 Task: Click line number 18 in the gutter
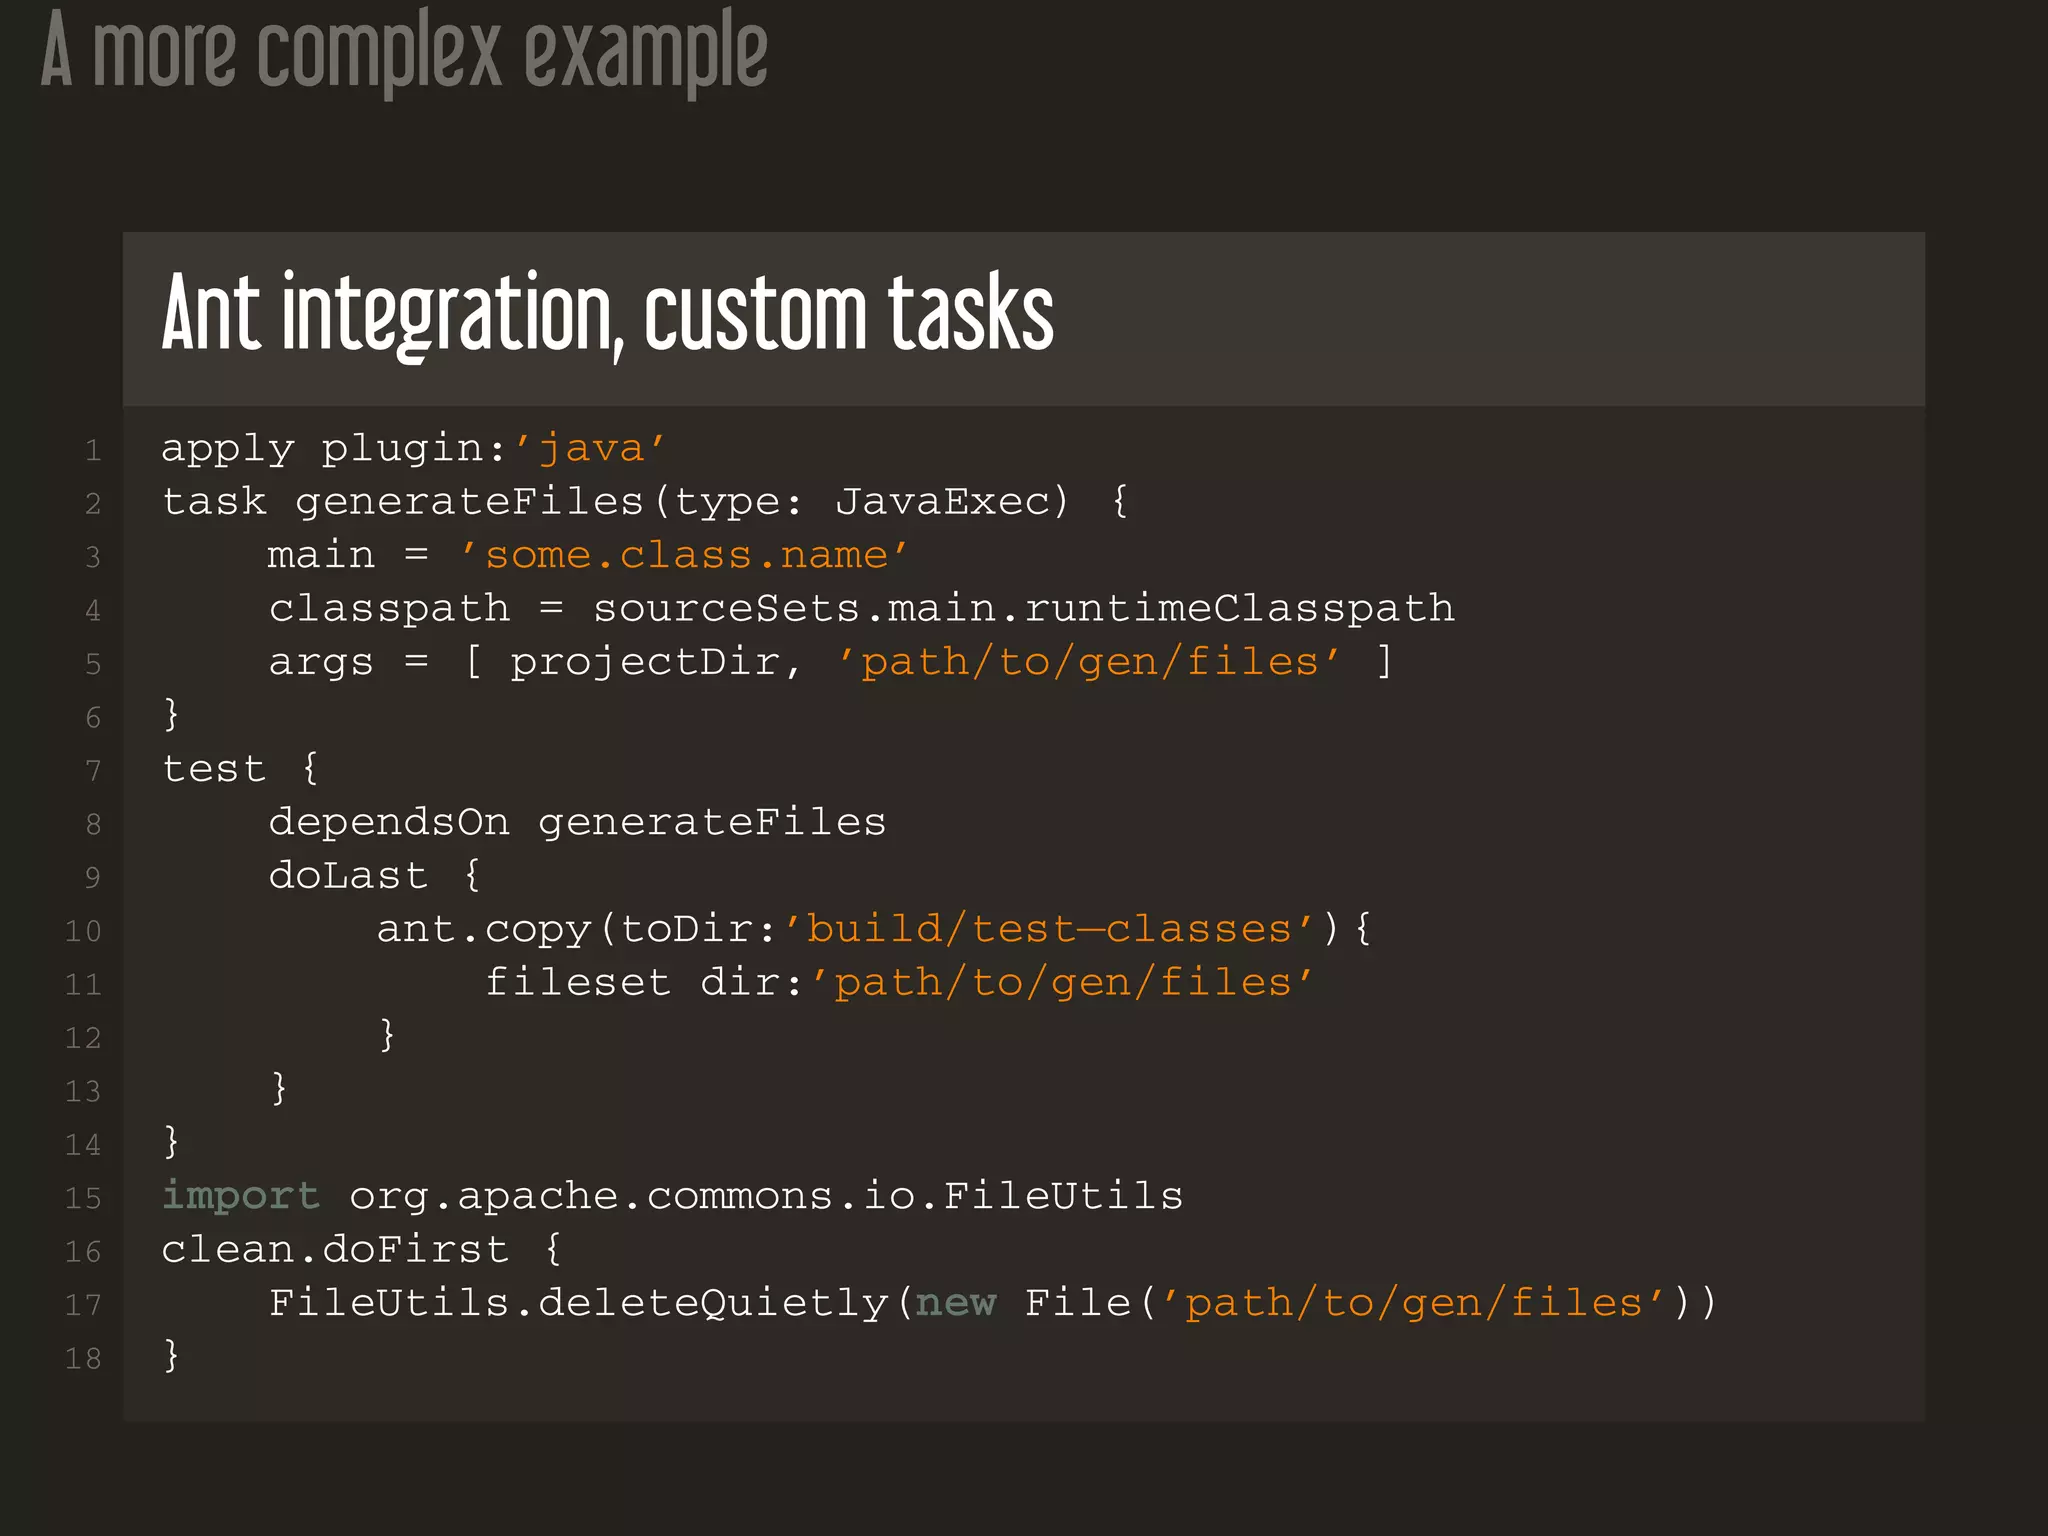(x=83, y=1358)
